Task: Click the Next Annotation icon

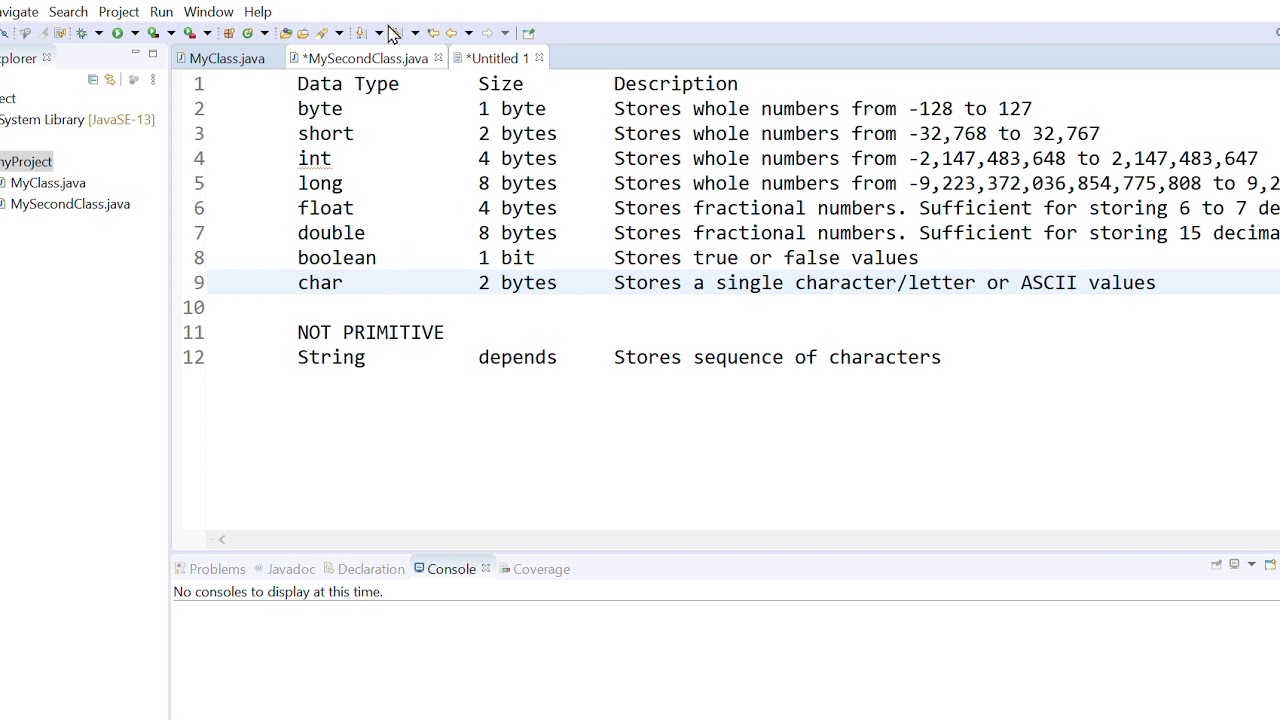Action: [360, 33]
